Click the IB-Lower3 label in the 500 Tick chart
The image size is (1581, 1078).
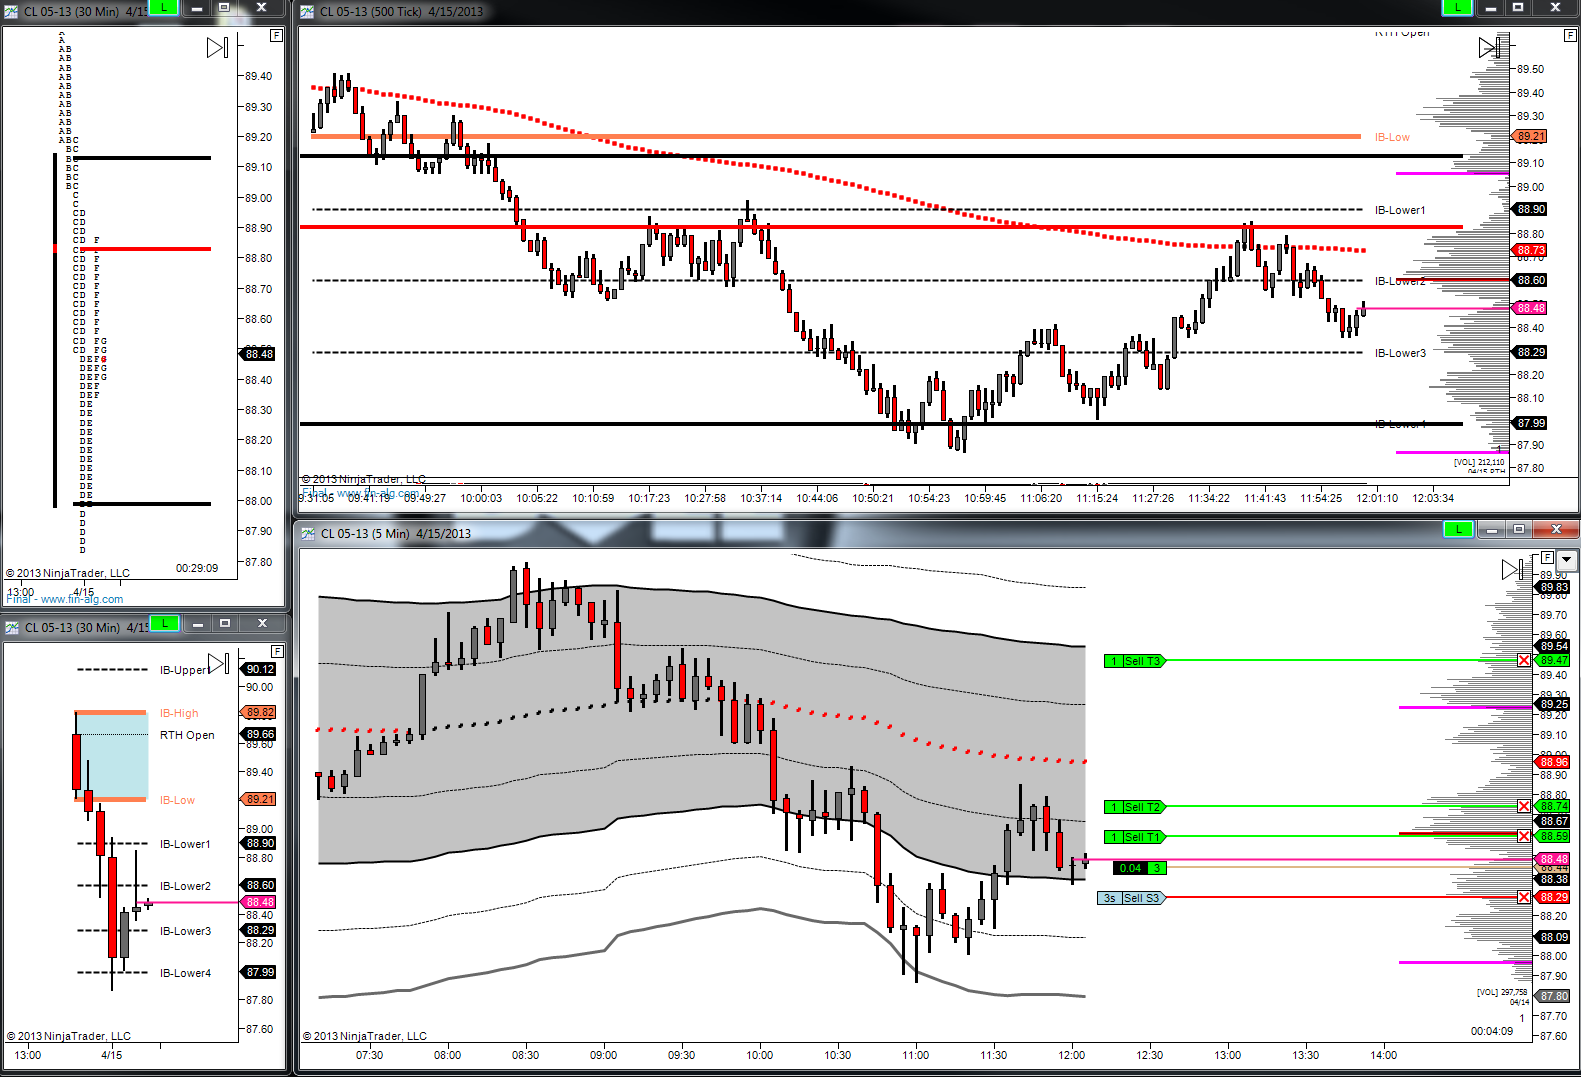coord(1400,353)
